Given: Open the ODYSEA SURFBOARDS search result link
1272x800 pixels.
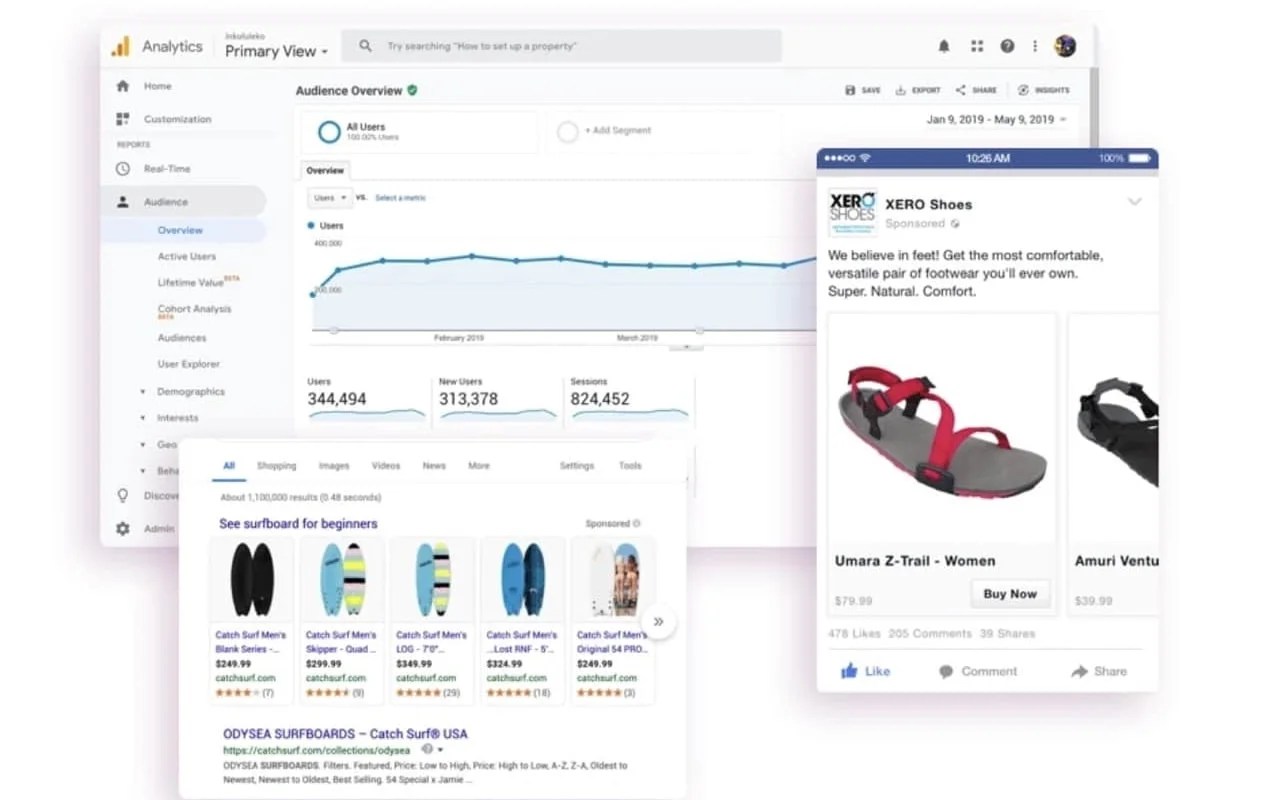Looking at the screenshot, I should click(343, 733).
